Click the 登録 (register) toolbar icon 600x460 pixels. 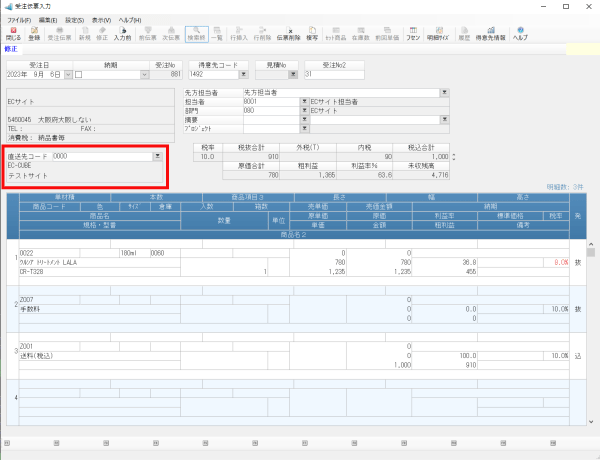[34, 34]
